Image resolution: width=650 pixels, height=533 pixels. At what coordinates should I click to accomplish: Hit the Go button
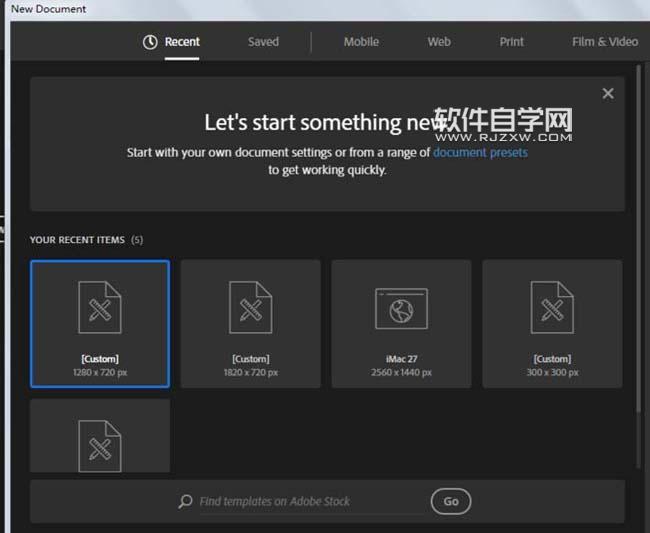click(451, 502)
